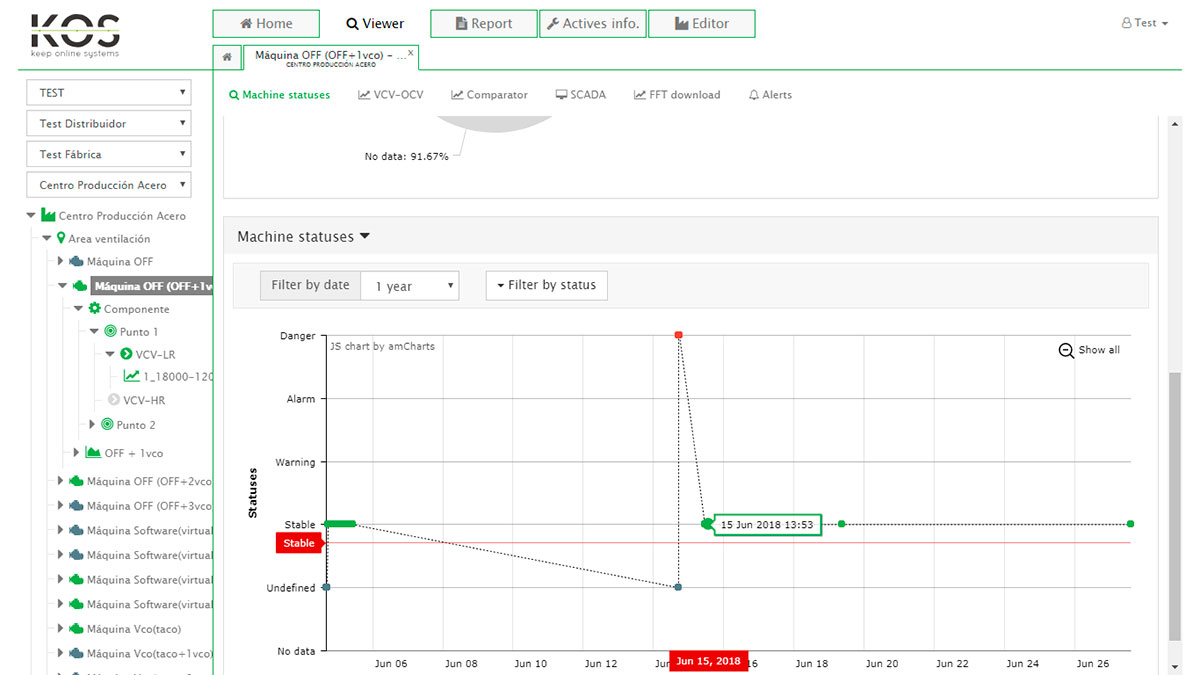Open the Test Distribuidor dropdown
The height and width of the screenshot is (675, 1200).
pyautogui.click(x=108, y=124)
